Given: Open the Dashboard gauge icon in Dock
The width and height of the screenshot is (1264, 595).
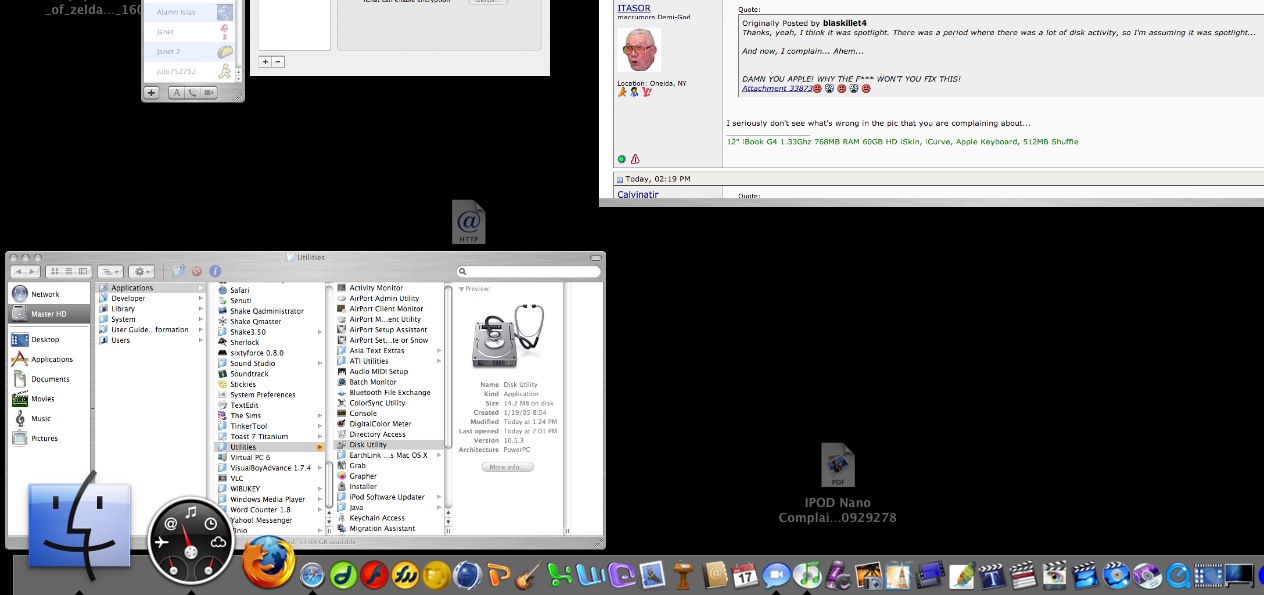Looking at the screenshot, I should click(190, 541).
